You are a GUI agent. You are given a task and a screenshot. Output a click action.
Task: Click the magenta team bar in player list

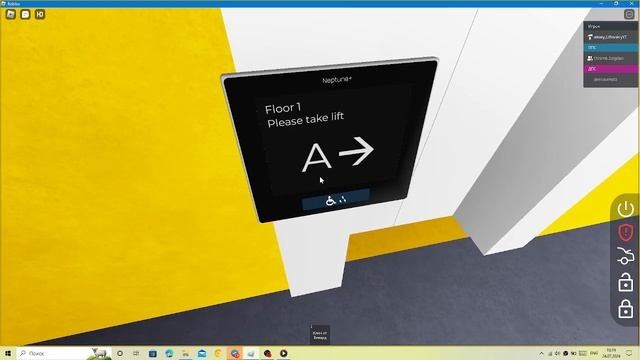click(x=611, y=69)
